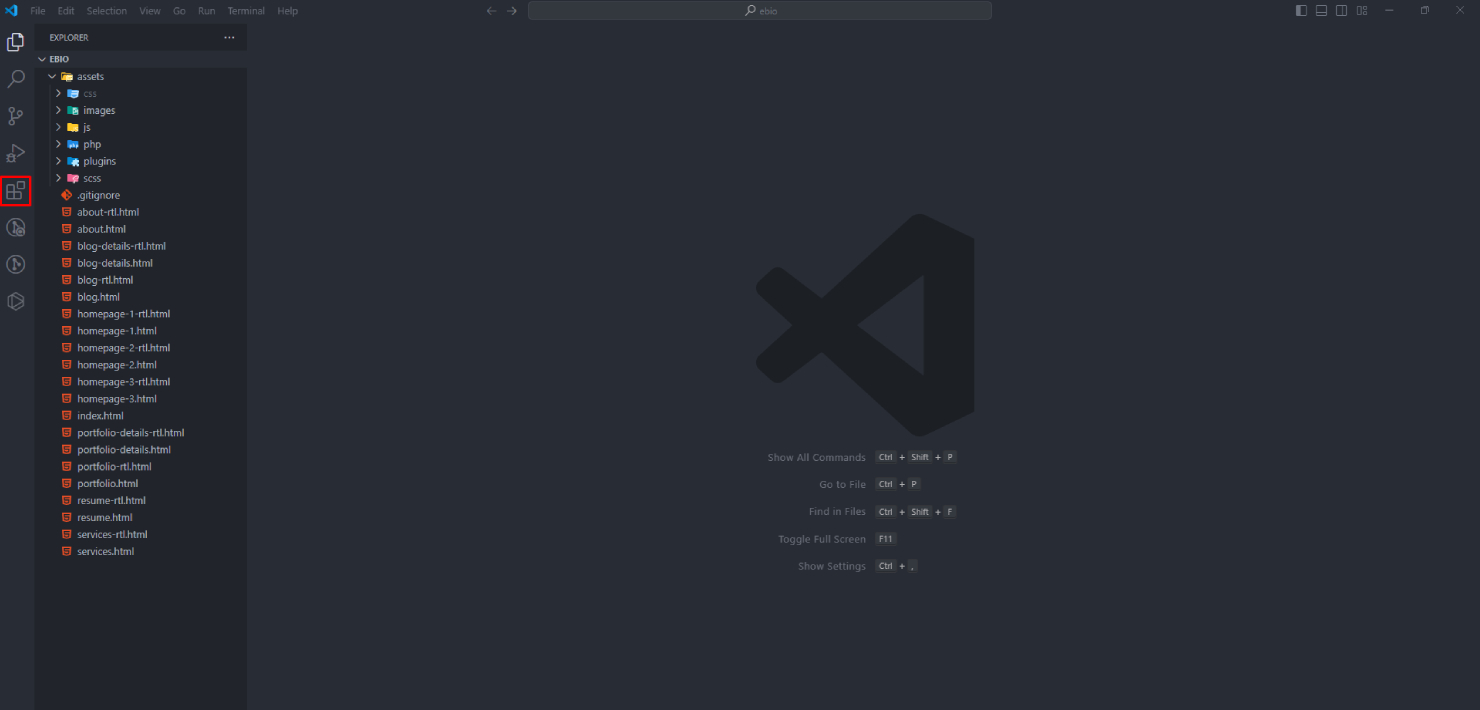
Task: Expand the scss folder chevron
Action: pos(59,178)
